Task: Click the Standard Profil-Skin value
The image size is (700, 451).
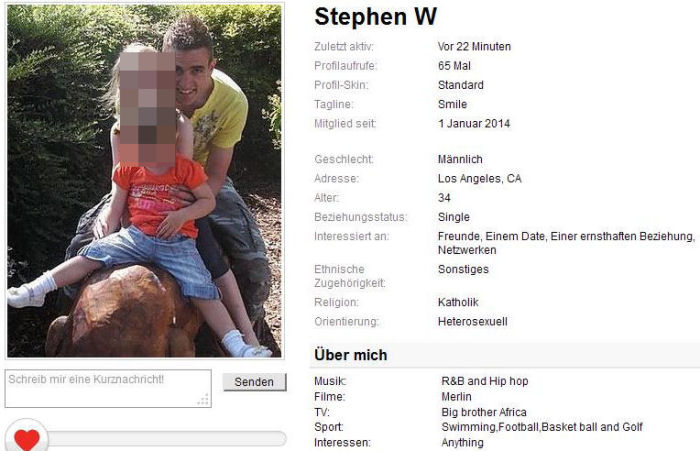Action: (461, 85)
